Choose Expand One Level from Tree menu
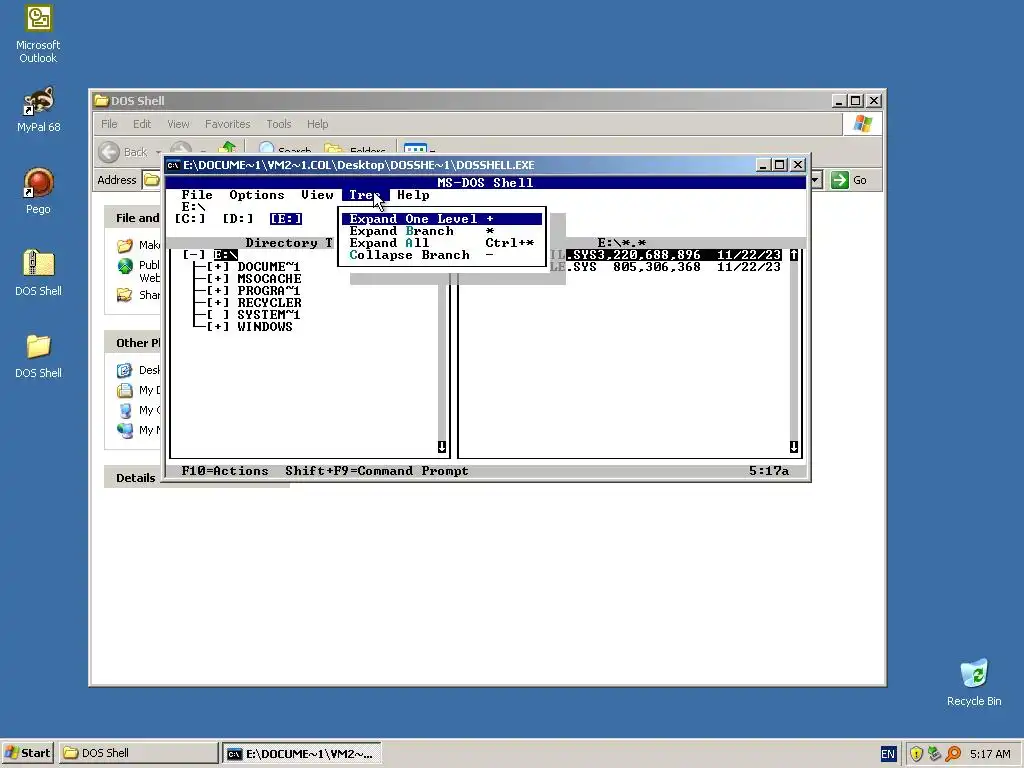The height and width of the screenshot is (768, 1024). tap(442, 219)
